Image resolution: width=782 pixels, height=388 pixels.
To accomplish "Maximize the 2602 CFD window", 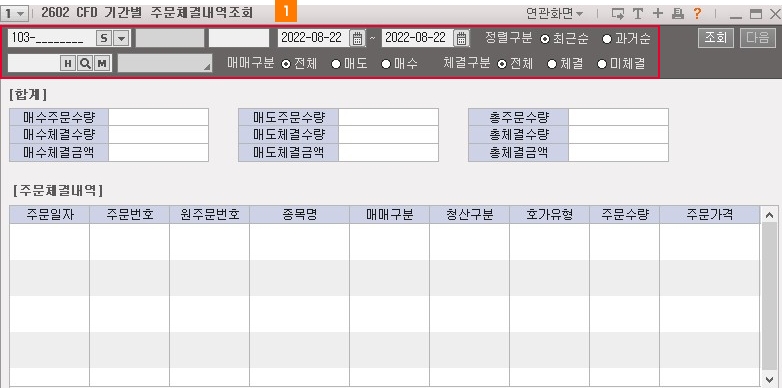I will (x=756, y=14).
